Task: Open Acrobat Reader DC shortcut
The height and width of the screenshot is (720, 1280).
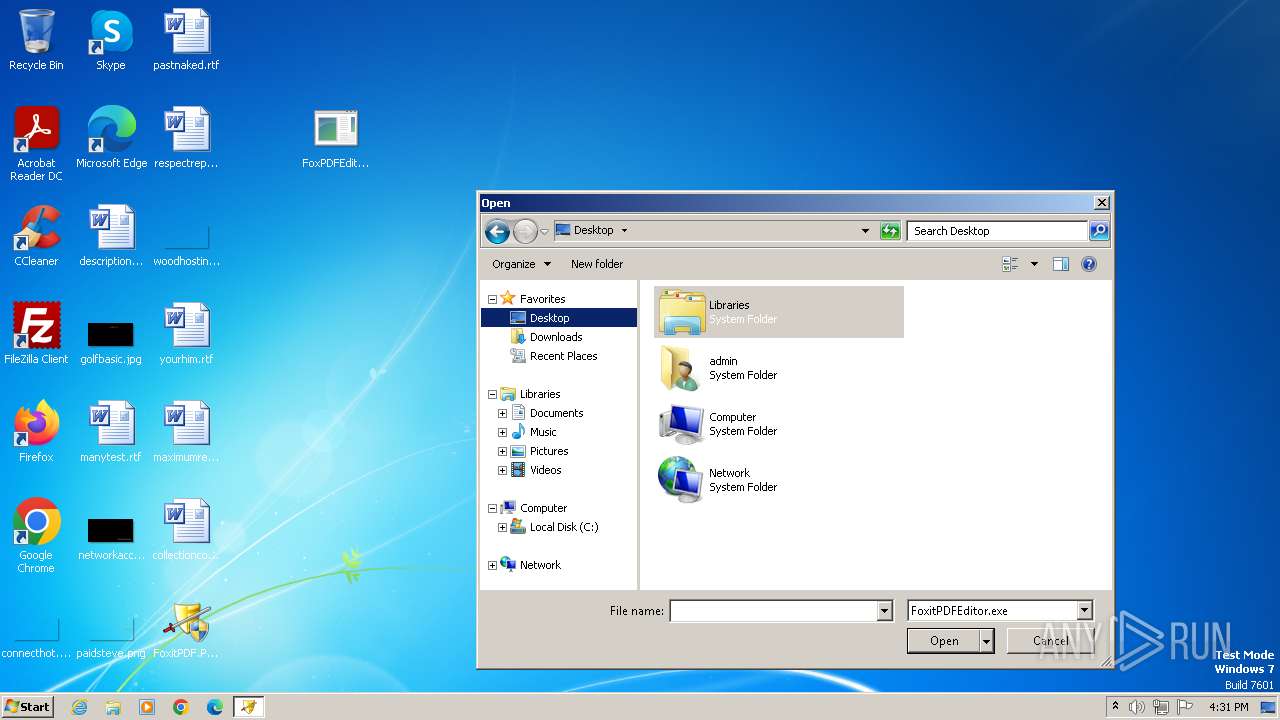Action: [x=36, y=144]
